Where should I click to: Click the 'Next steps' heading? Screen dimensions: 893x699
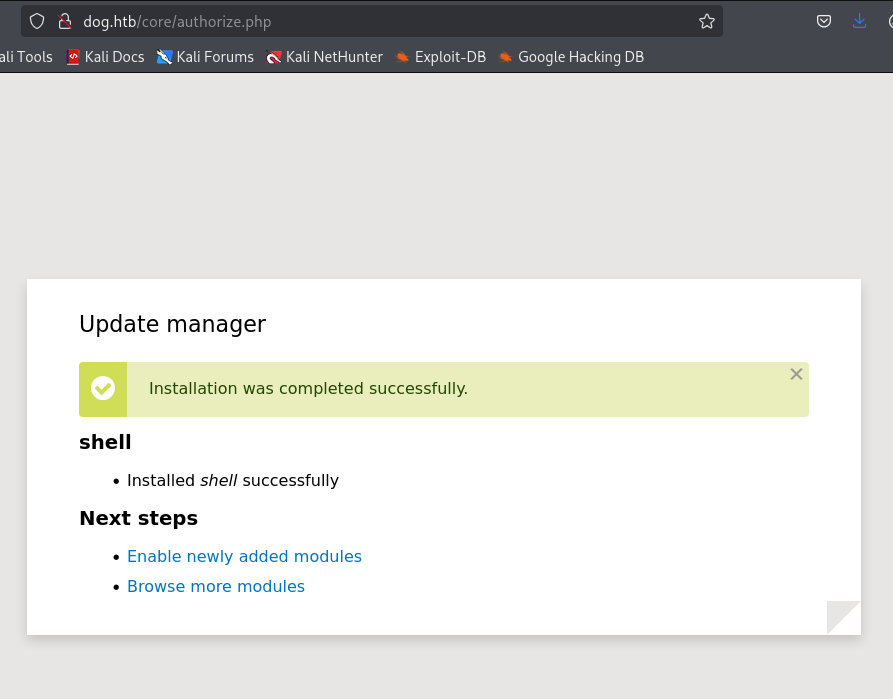[x=138, y=518]
